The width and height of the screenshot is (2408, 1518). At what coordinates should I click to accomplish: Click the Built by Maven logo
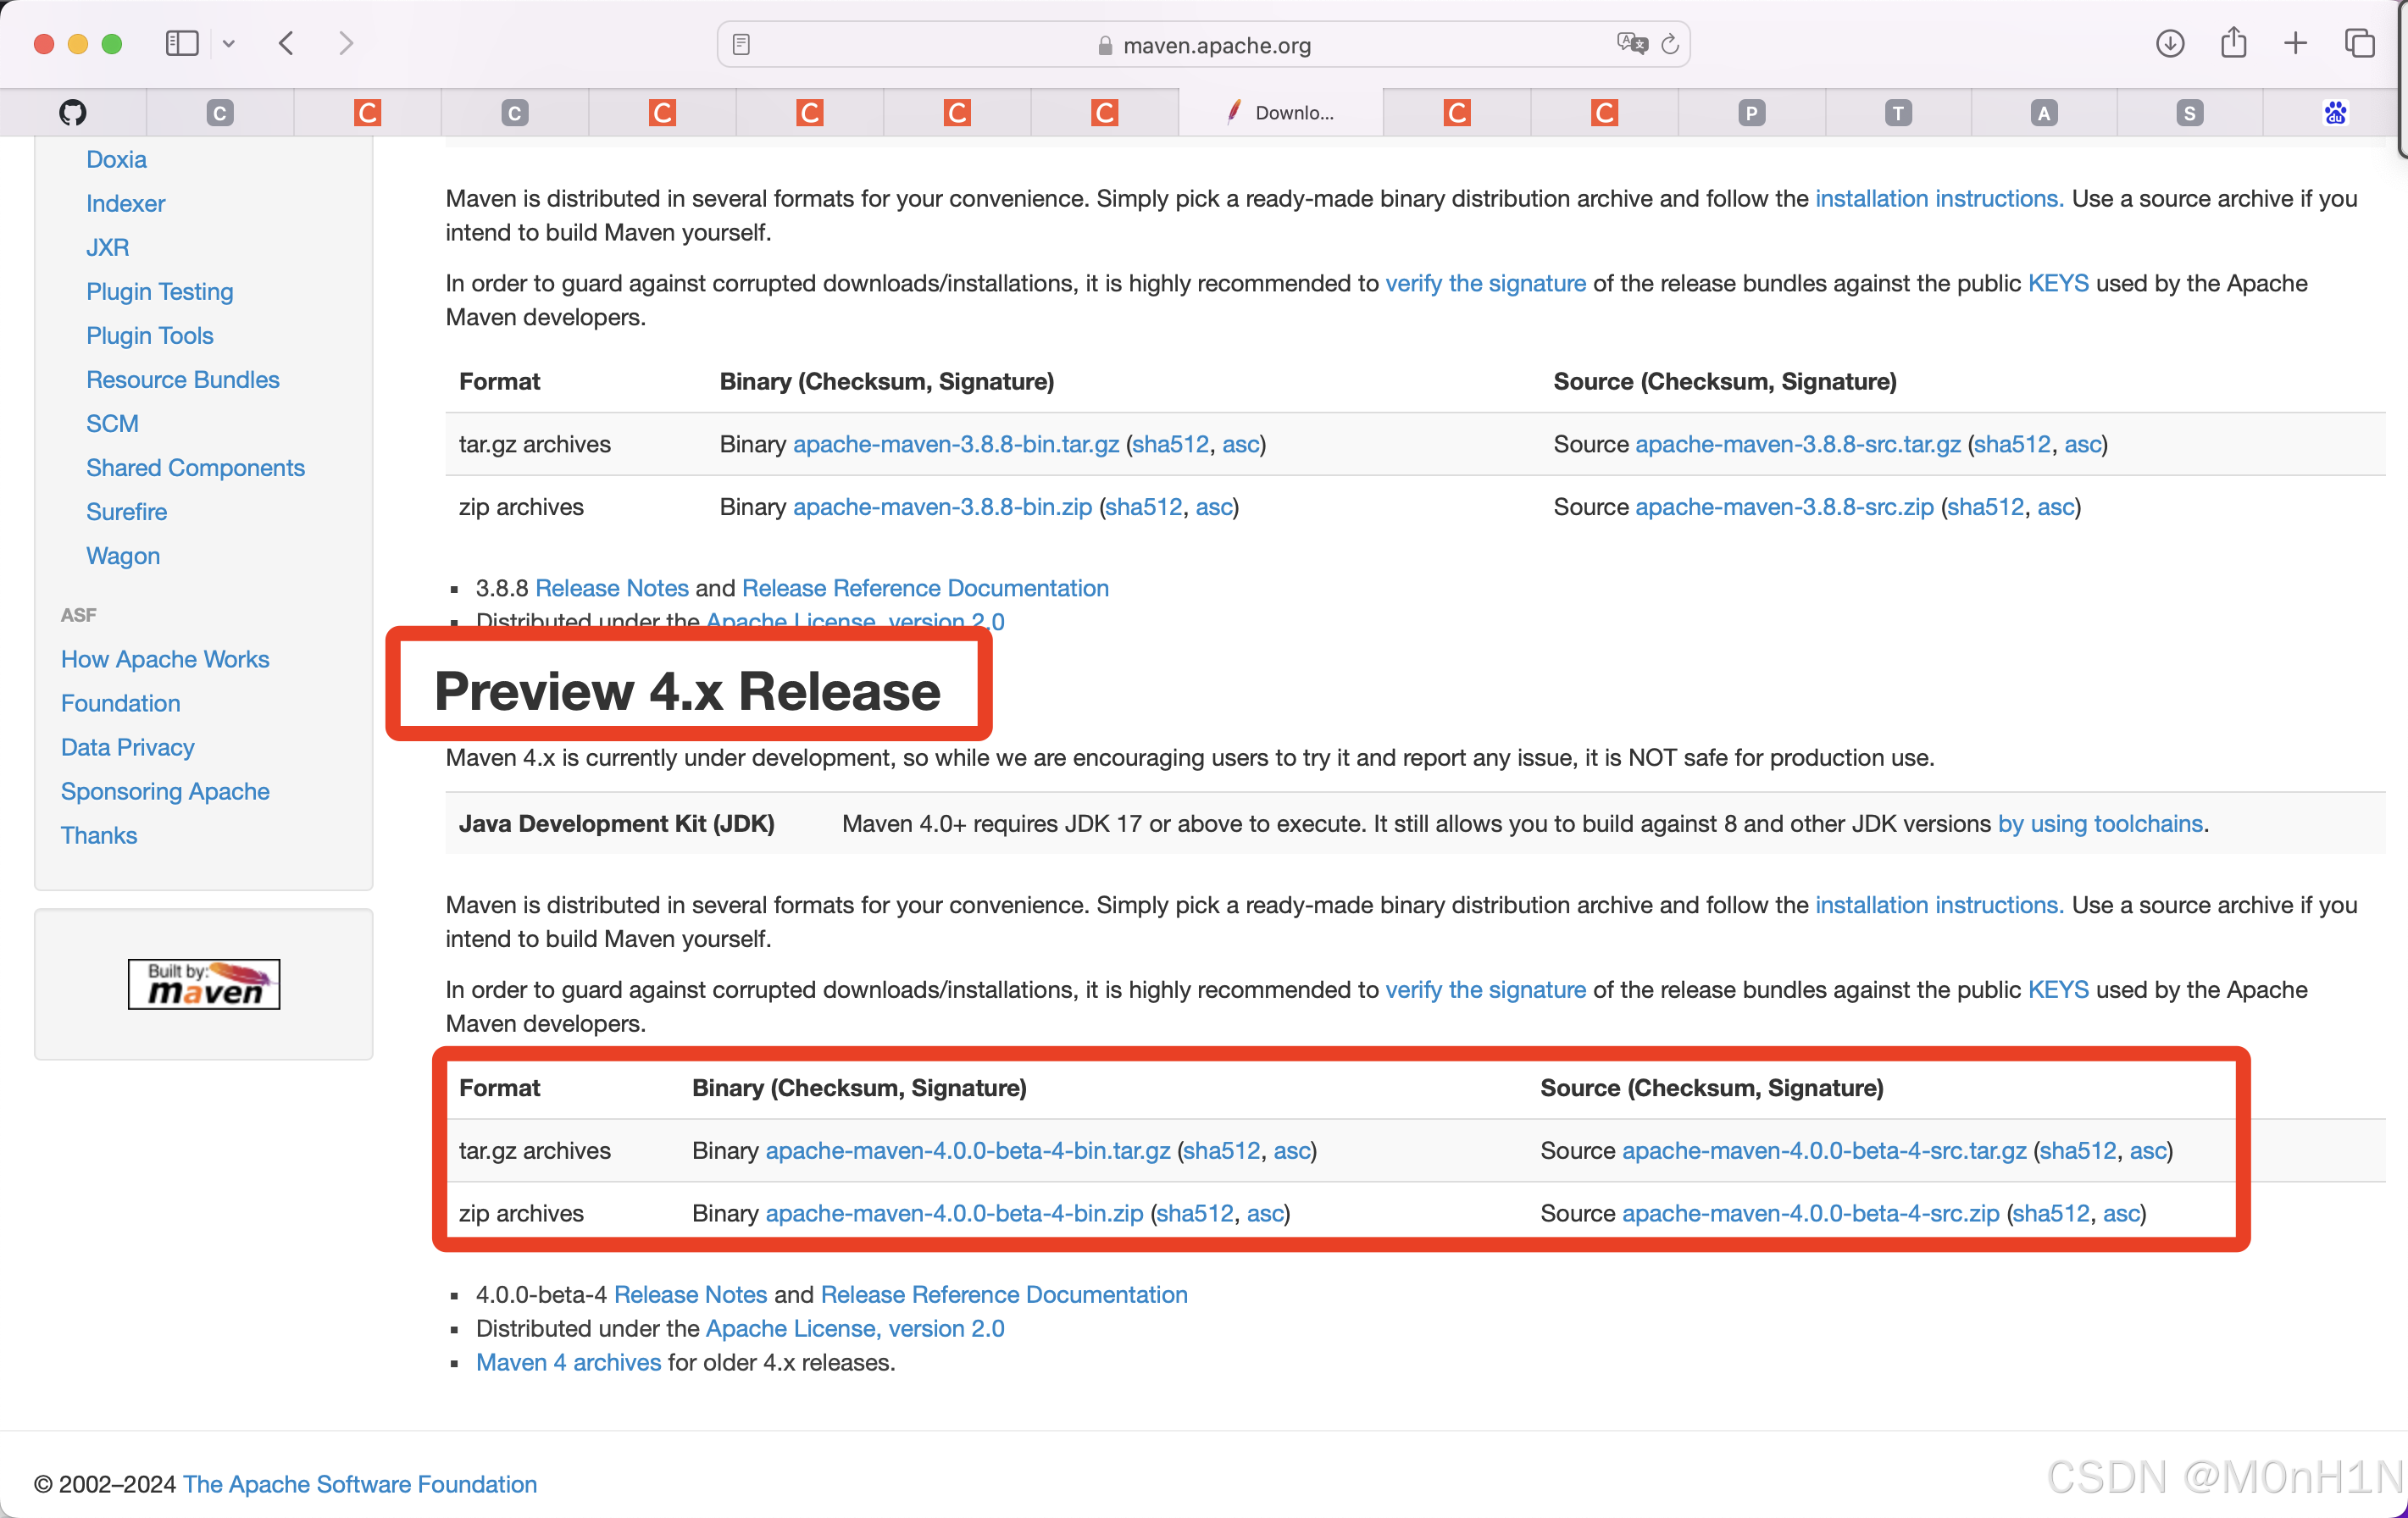[x=203, y=984]
